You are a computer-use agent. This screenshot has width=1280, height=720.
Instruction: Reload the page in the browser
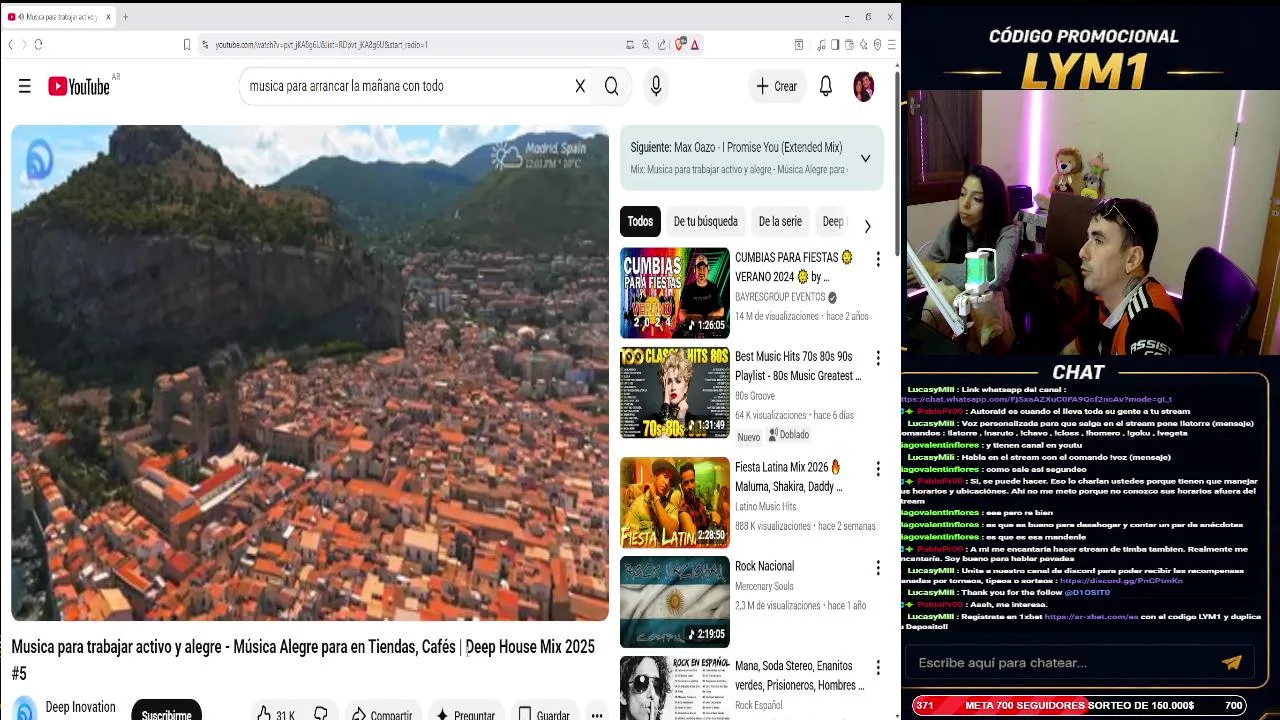[38, 44]
